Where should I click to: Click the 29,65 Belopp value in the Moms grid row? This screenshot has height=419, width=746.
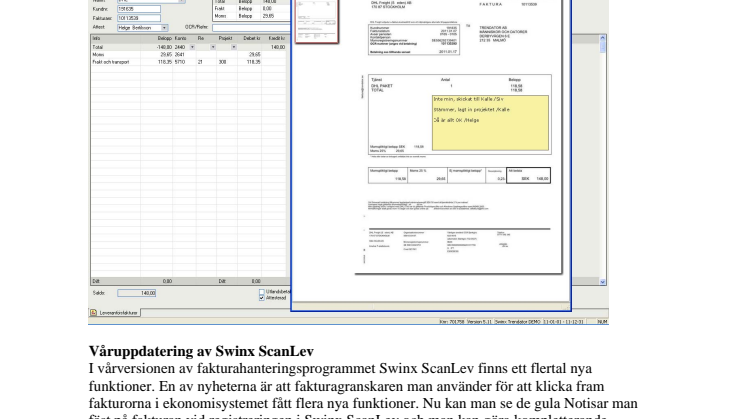pyautogui.click(x=166, y=55)
